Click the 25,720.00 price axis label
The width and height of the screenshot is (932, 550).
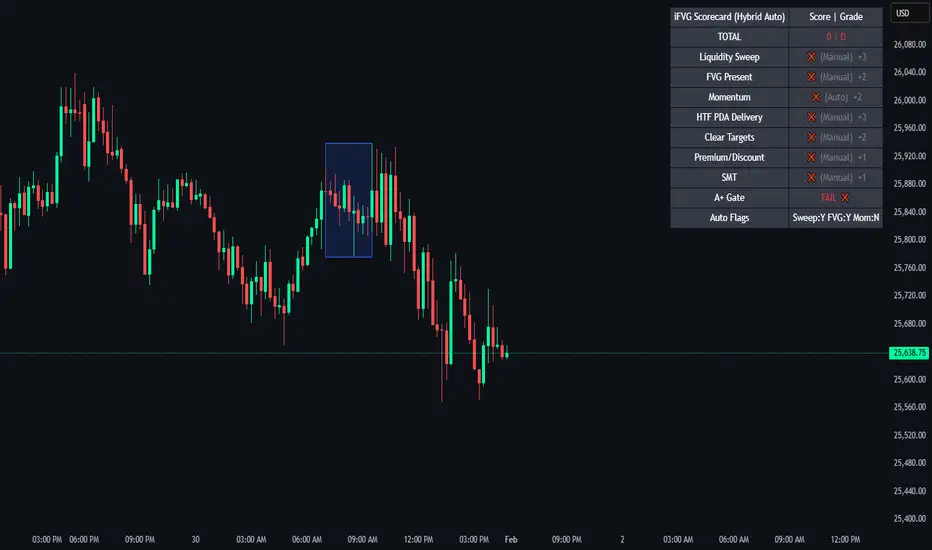909,296
